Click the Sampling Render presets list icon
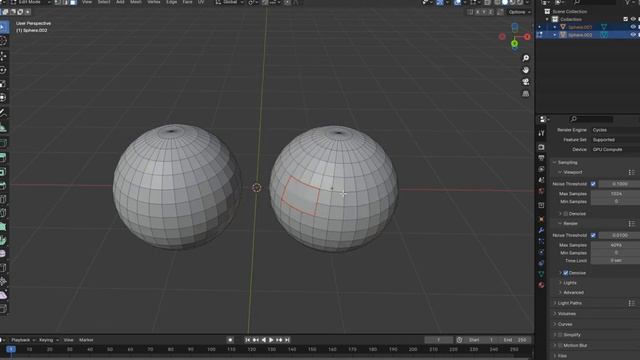The height and width of the screenshot is (360, 640). (x=631, y=224)
